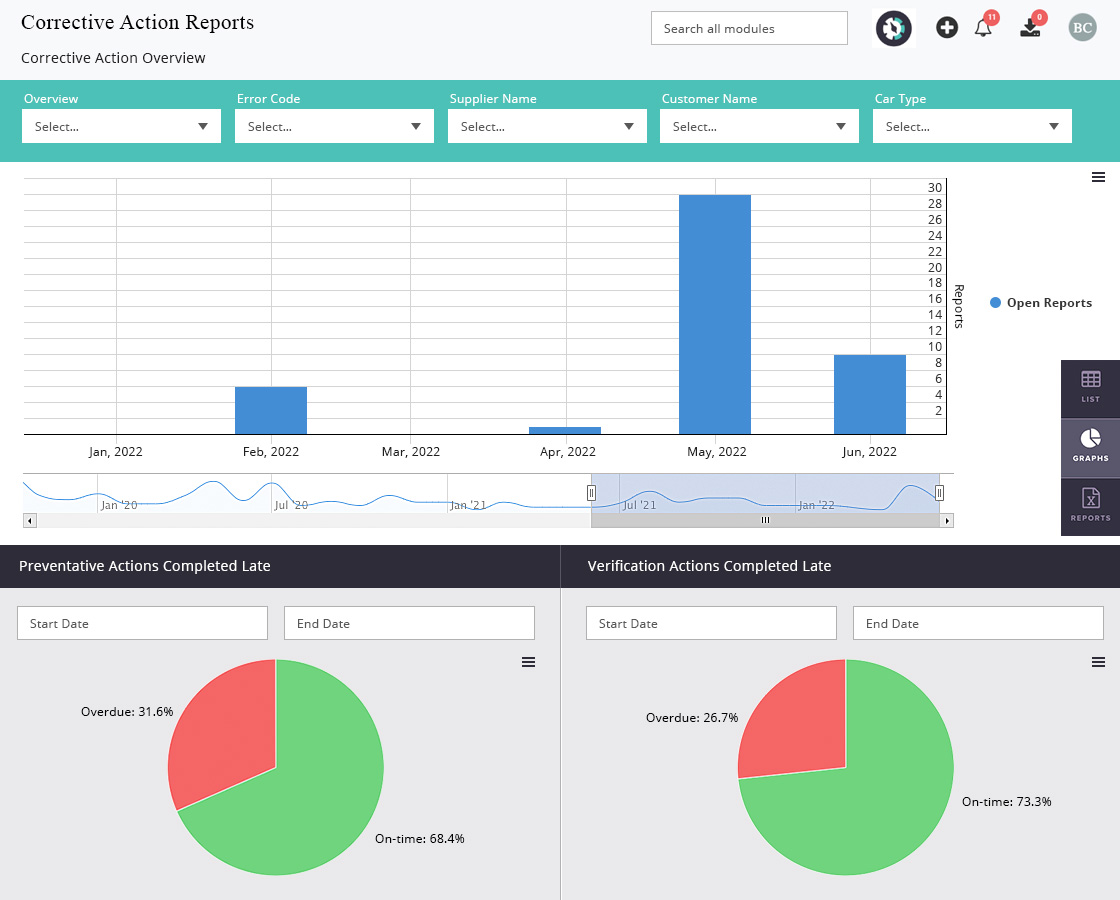Open the Preventative pie chart menu icon
This screenshot has height=900, width=1120.
pyautogui.click(x=528, y=662)
